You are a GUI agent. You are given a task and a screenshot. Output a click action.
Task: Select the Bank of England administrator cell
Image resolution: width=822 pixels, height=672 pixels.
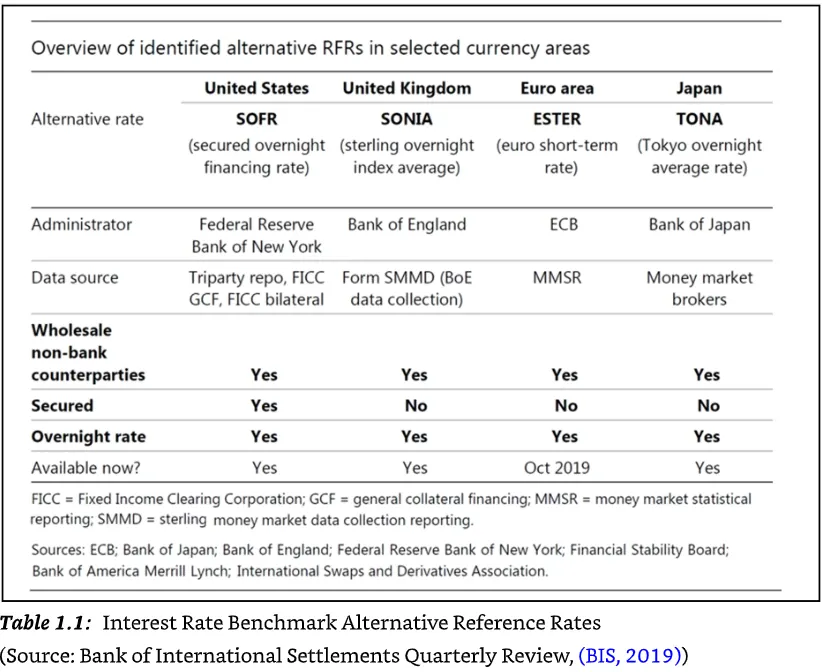407,224
